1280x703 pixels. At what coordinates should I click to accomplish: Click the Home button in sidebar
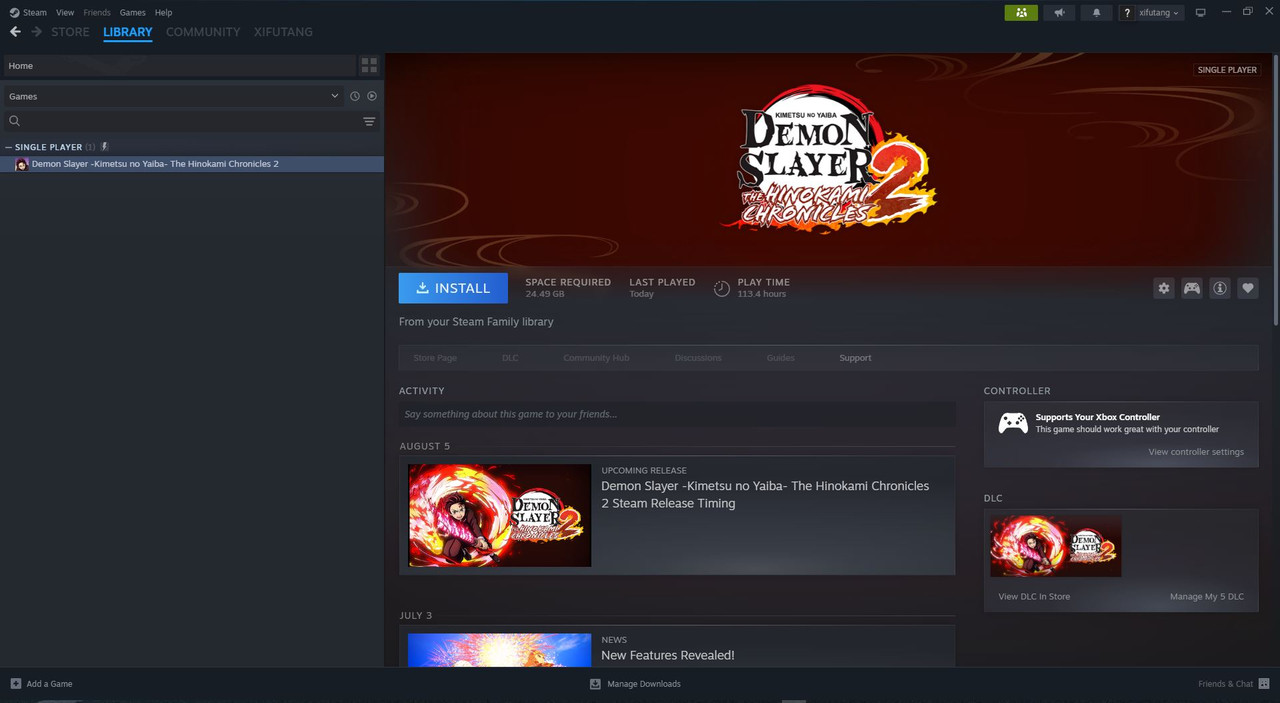coord(179,66)
